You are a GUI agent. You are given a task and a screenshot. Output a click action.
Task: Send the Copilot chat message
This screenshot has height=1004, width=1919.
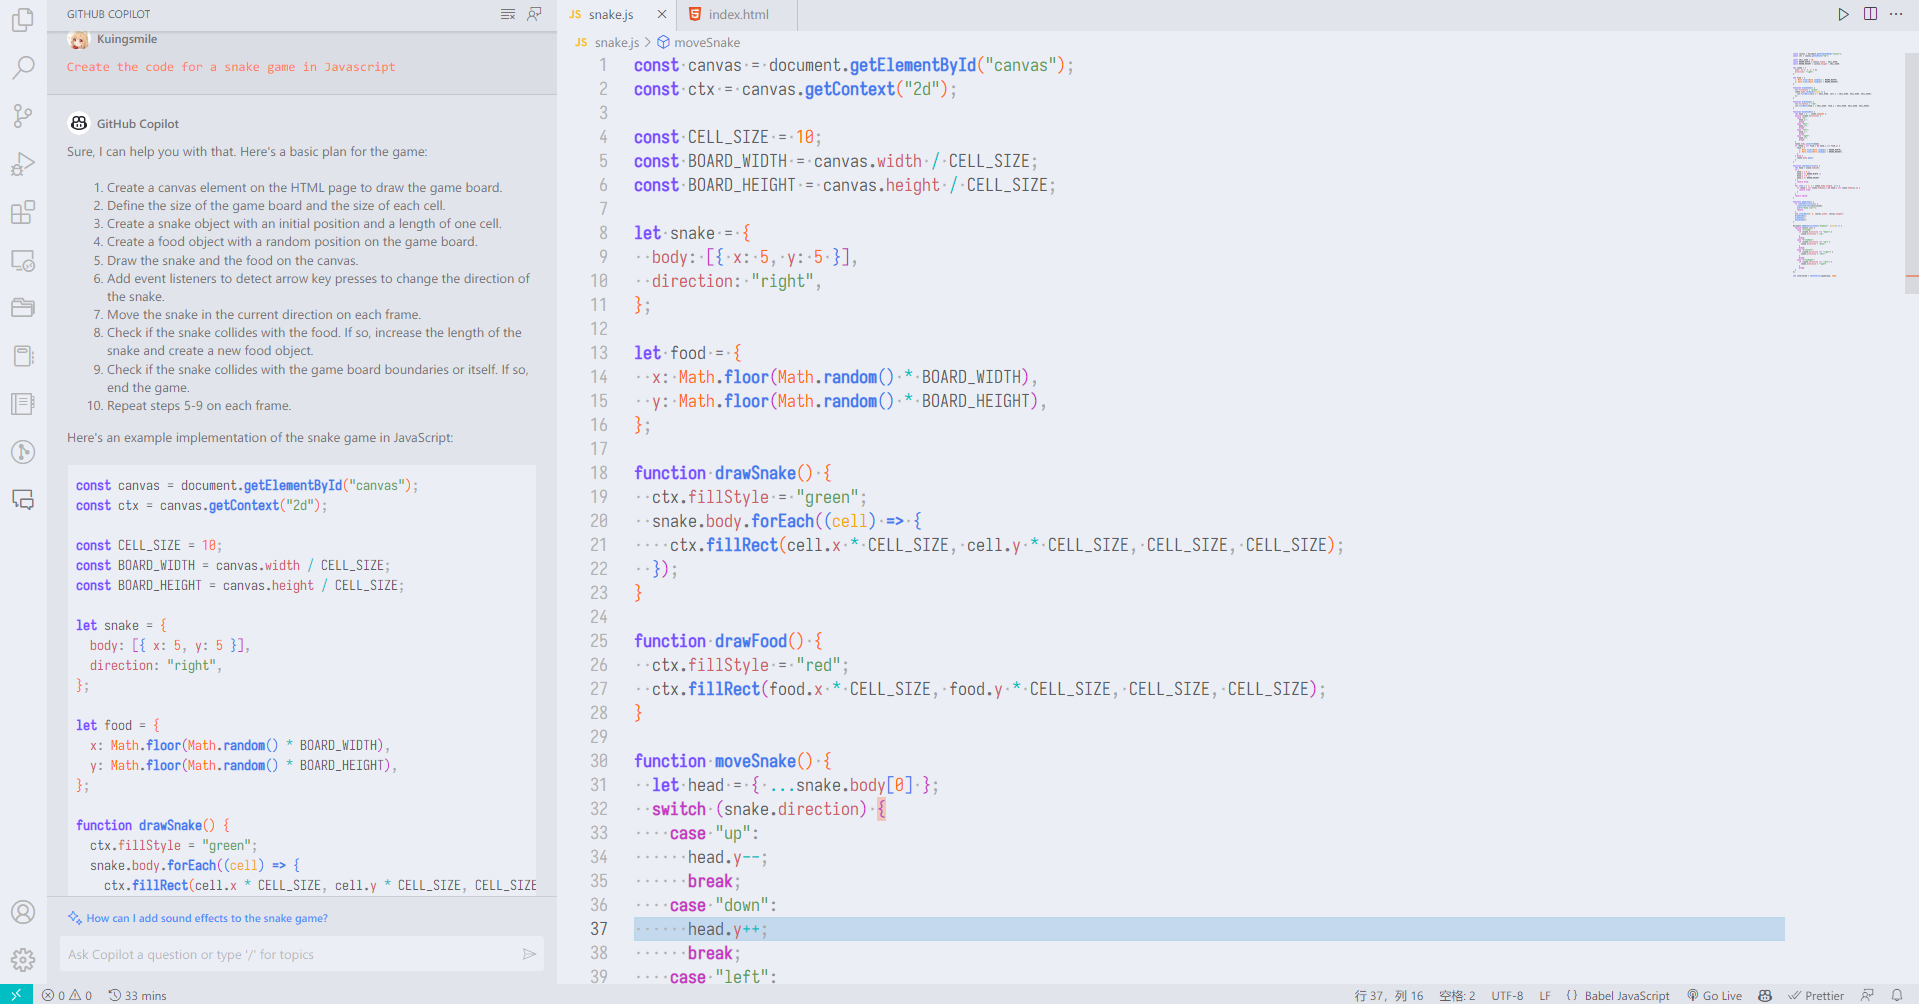click(x=529, y=954)
